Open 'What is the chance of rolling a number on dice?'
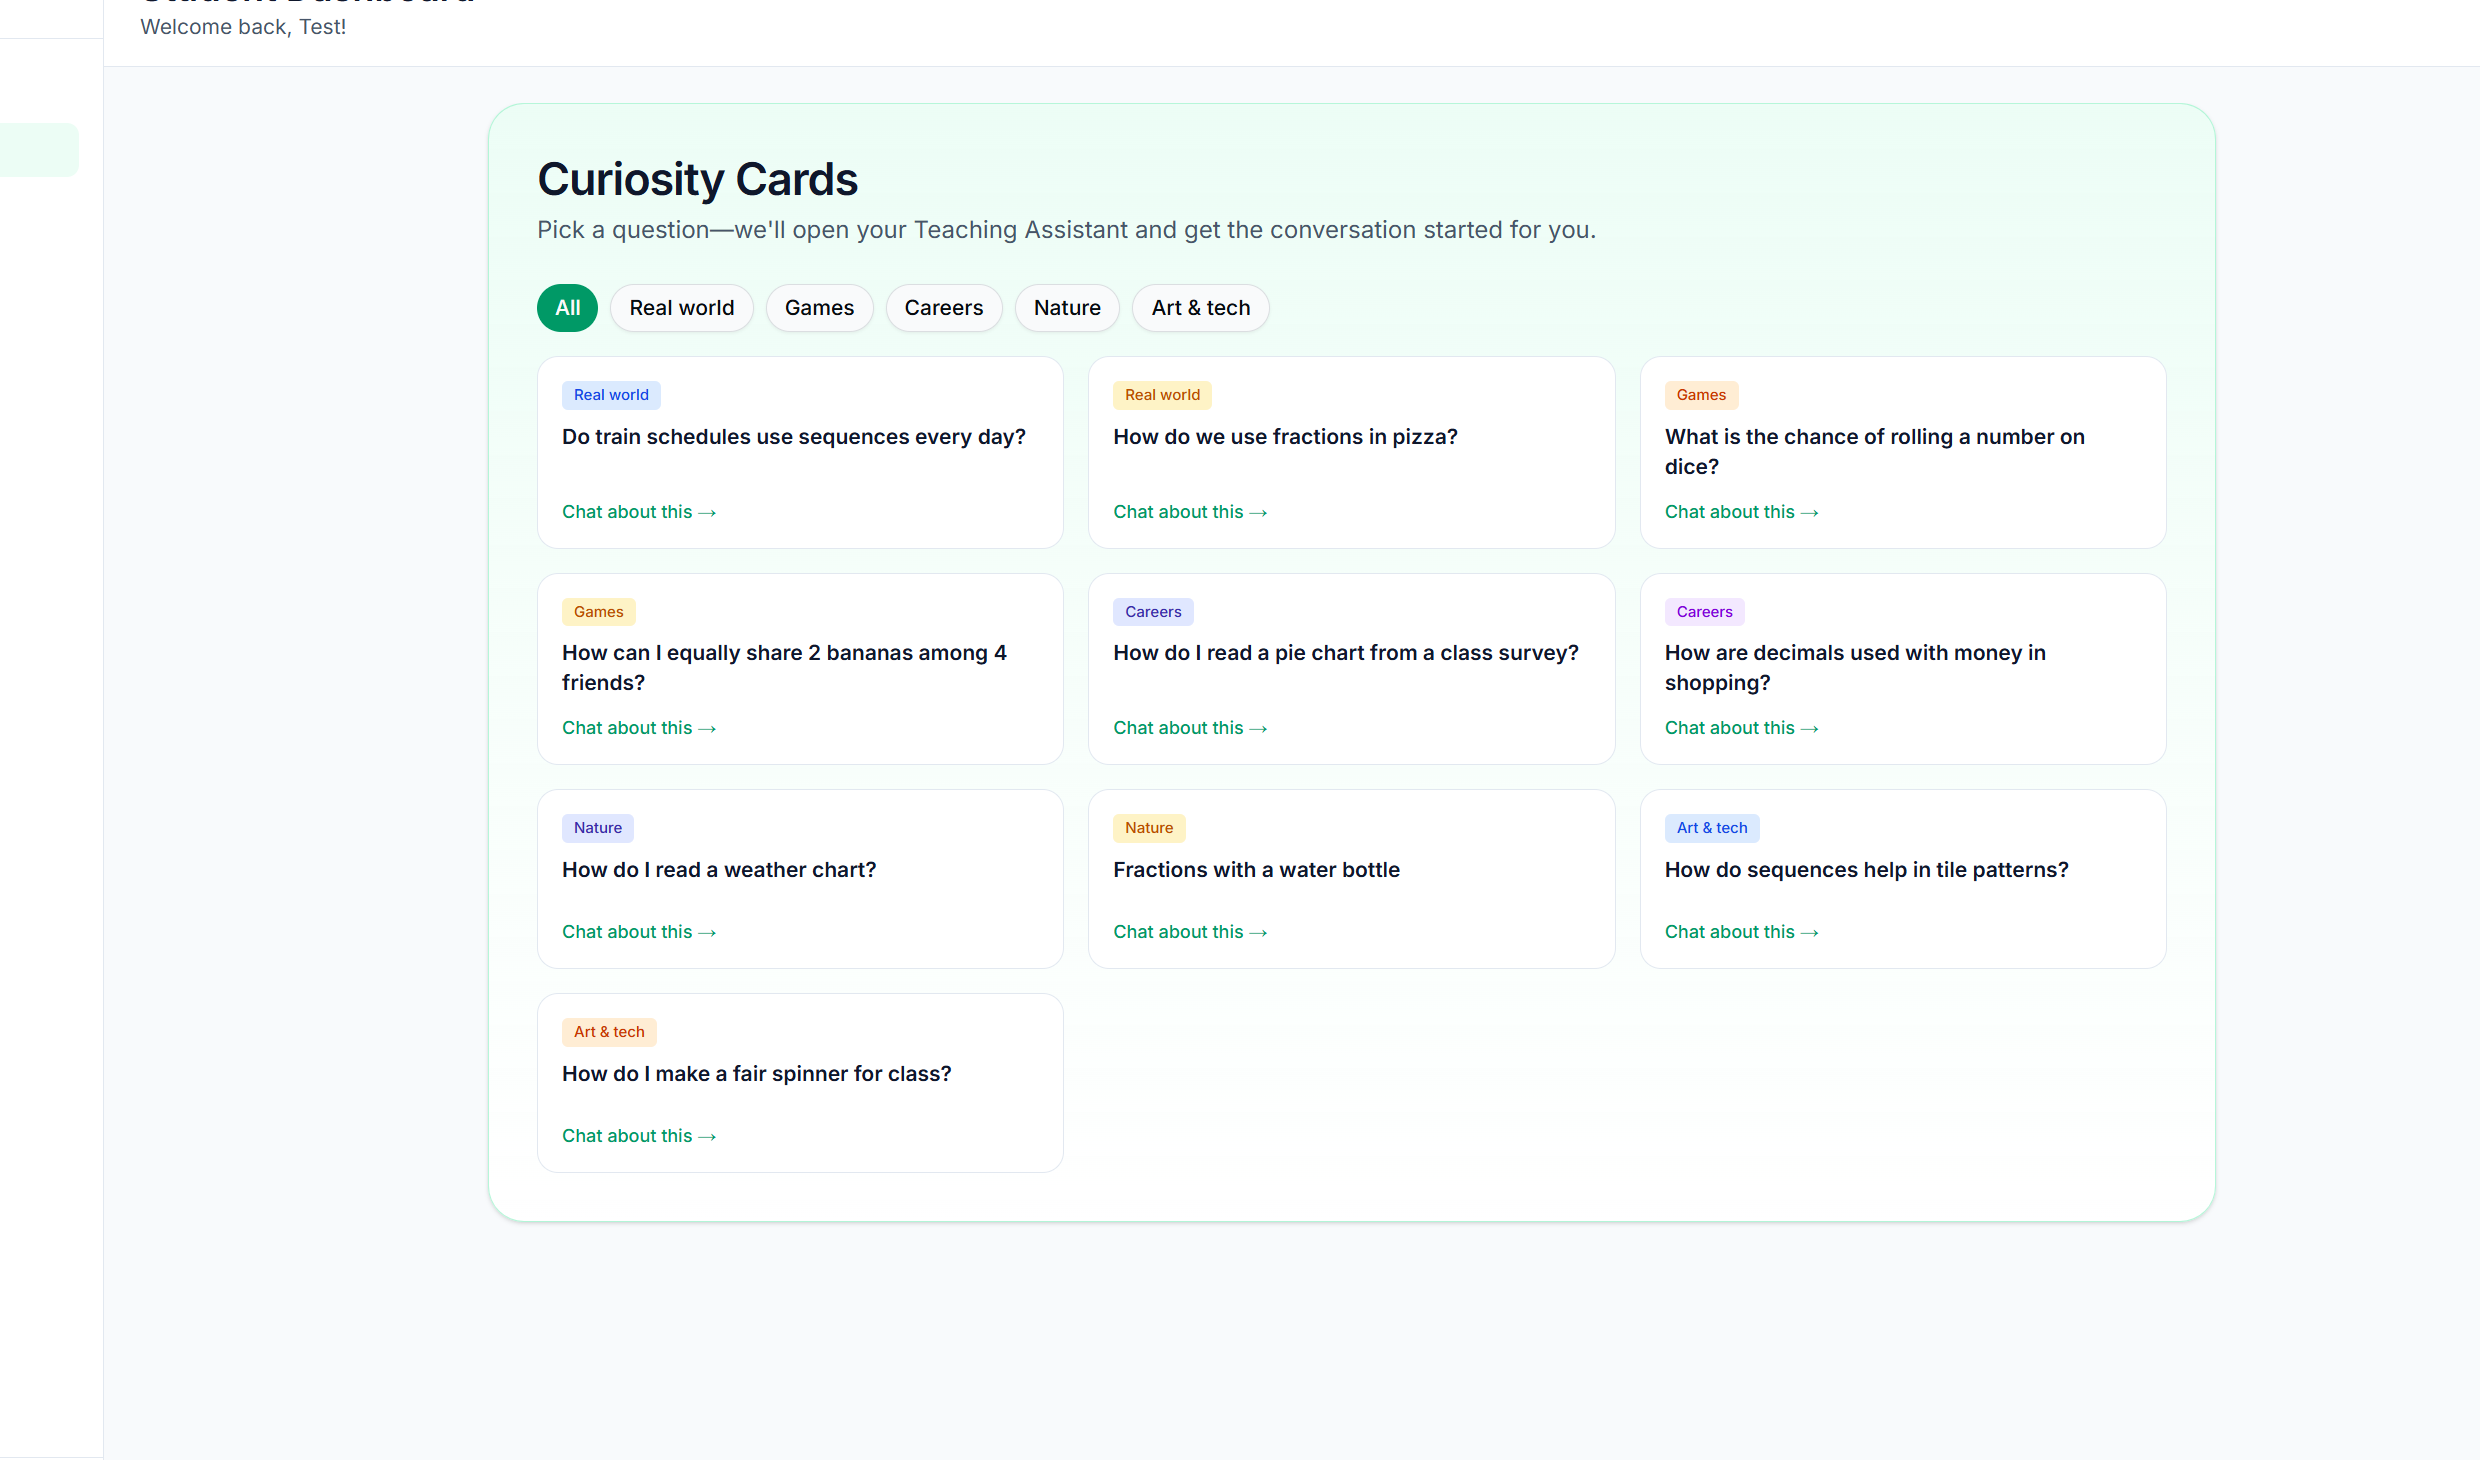 (1874, 452)
